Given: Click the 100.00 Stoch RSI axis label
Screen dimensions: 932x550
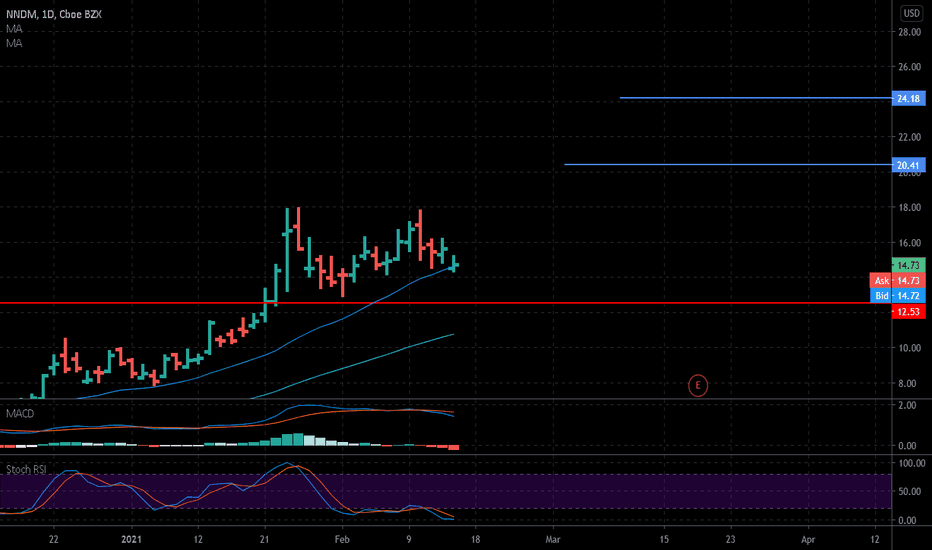Looking at the screenshot, I should coord(911,463).
